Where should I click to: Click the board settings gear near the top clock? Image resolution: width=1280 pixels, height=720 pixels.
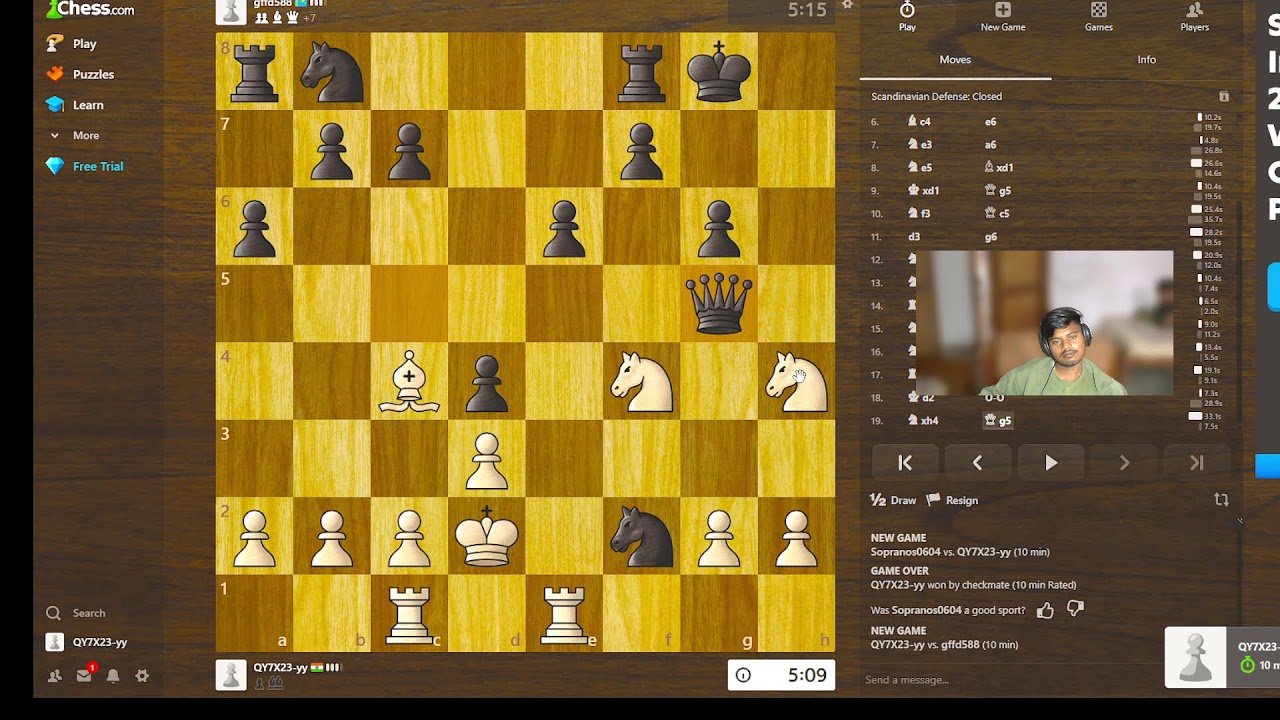coord(848,5)
